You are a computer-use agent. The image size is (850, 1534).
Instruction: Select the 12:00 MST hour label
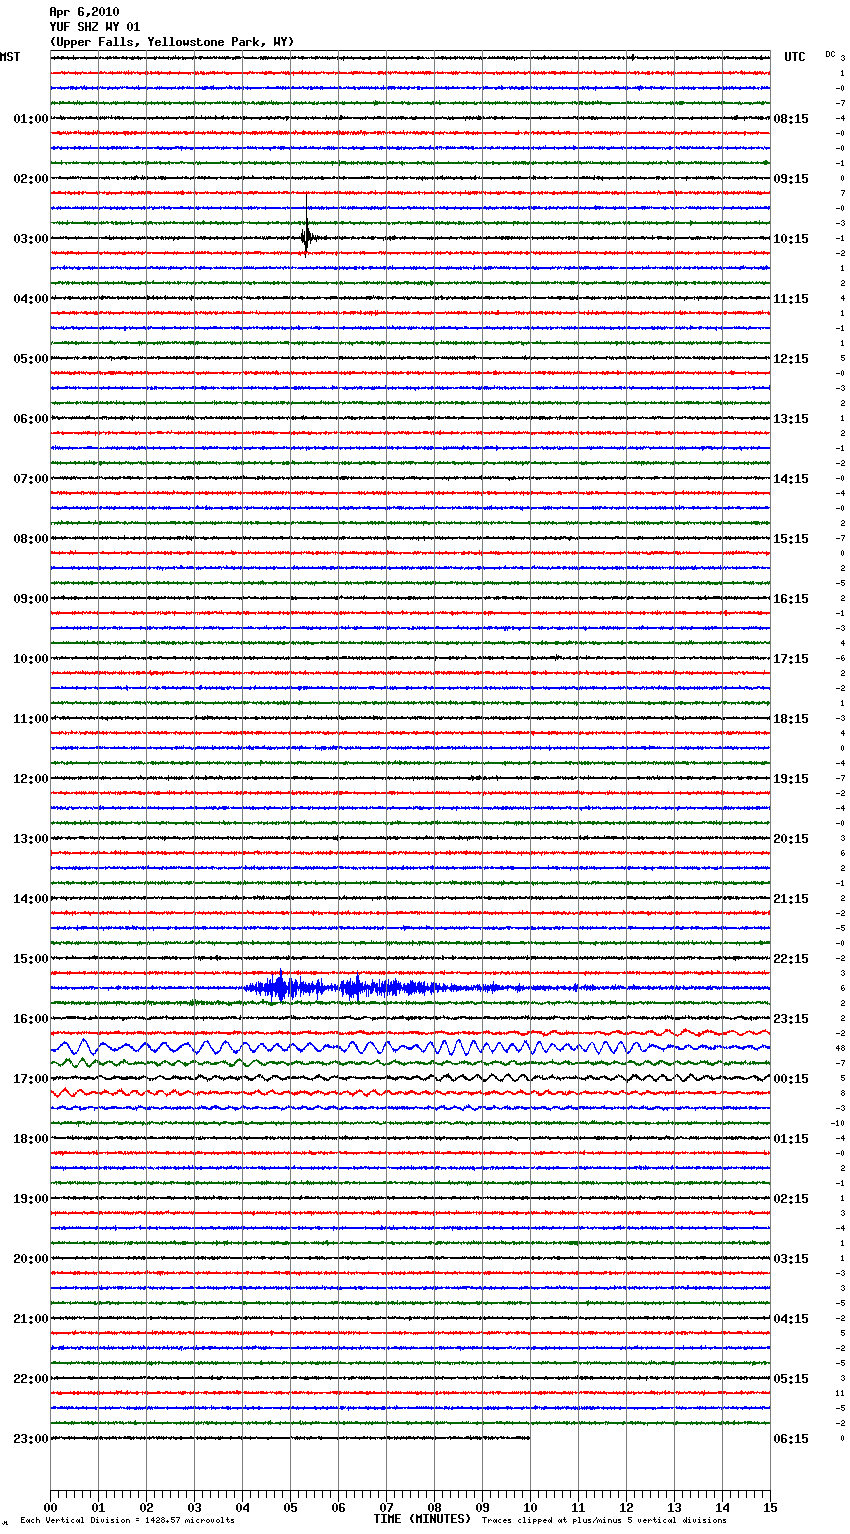point(30,778)
